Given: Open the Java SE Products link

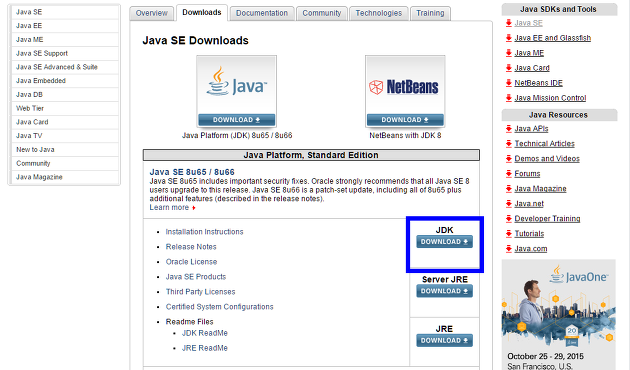Looking at the screenshot, I should coord(196,277).
